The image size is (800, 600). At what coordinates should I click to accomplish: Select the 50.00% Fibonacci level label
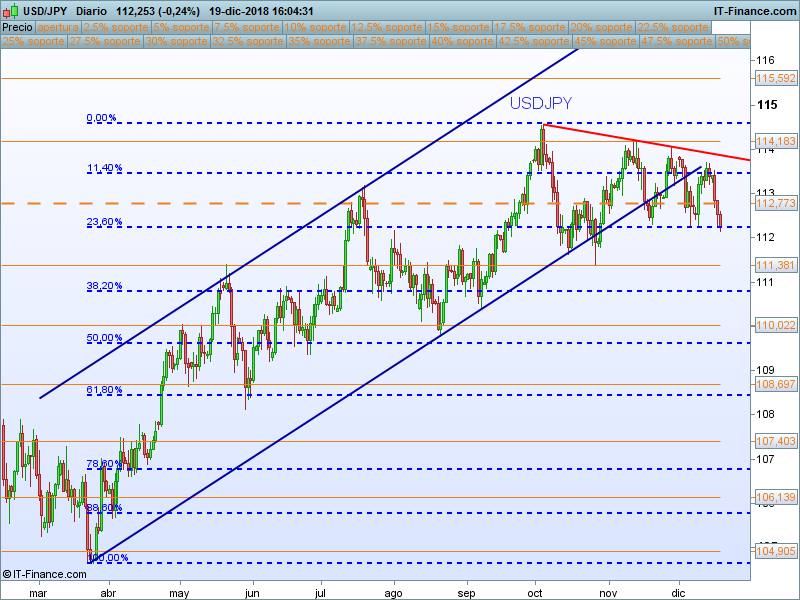(105, 338)
